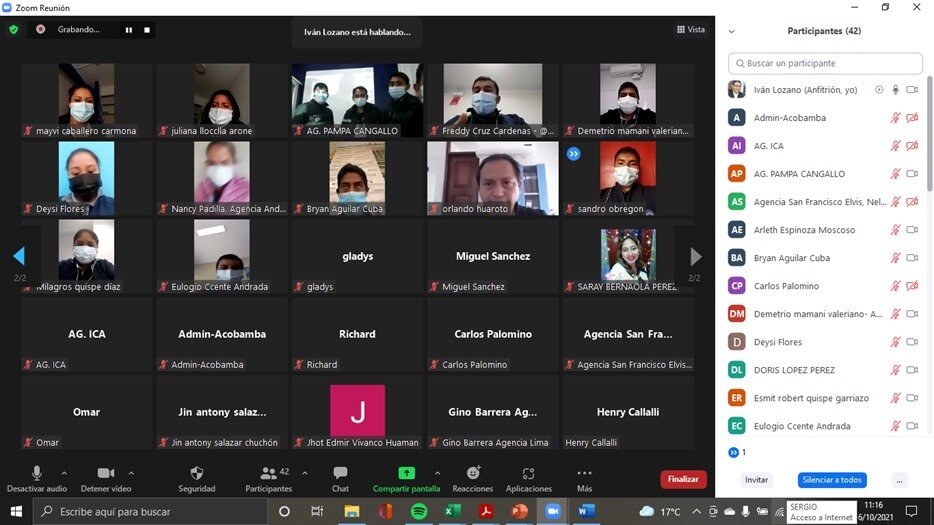Expand audio options arrow beside microphone
The image size is (934, 525).
(64, 473)
